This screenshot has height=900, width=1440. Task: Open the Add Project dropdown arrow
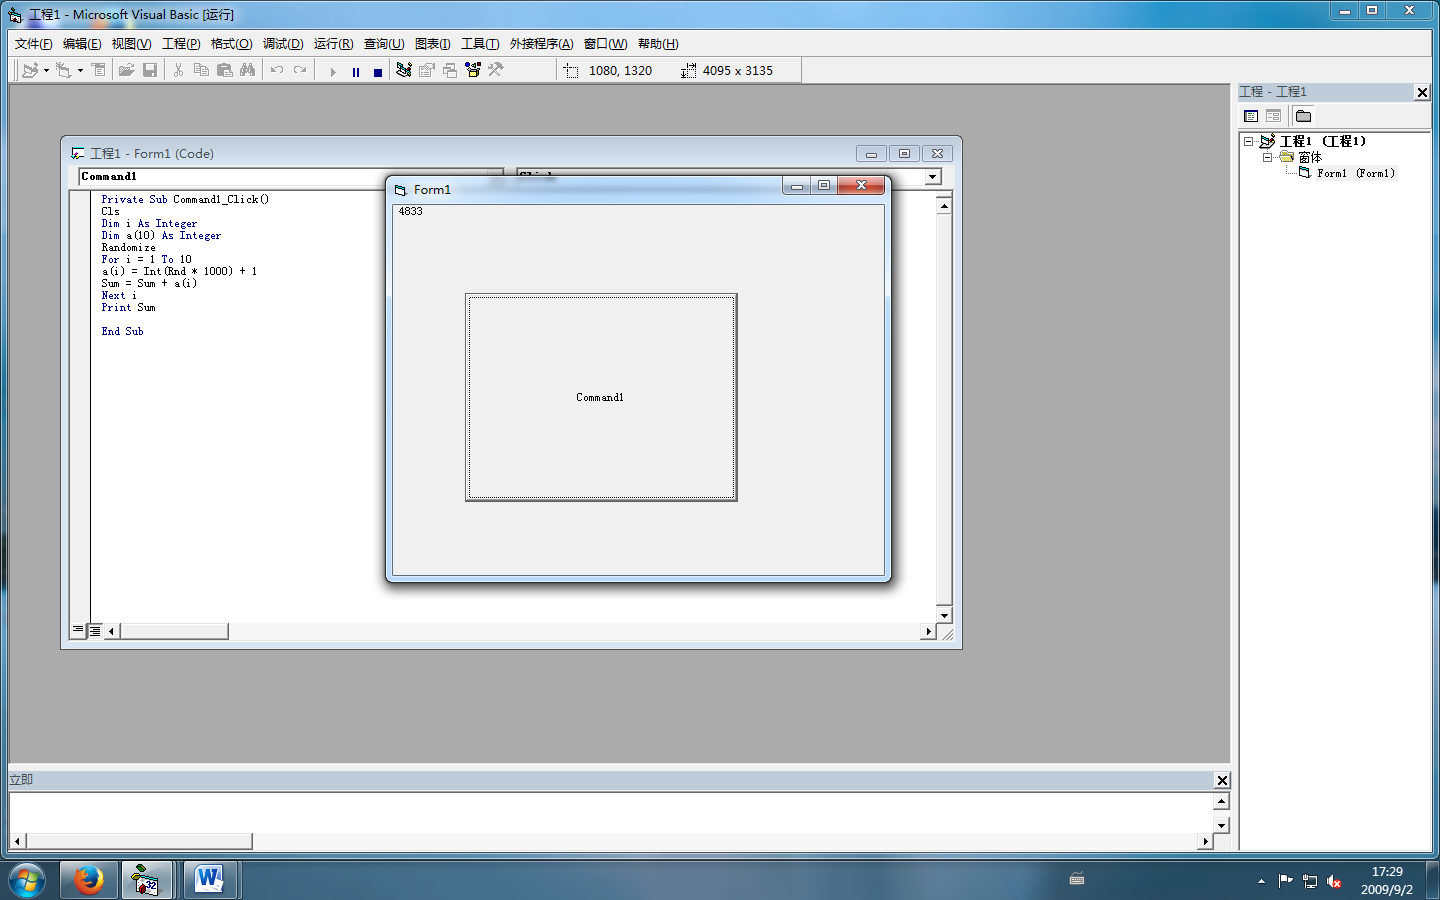coord(46,70)
